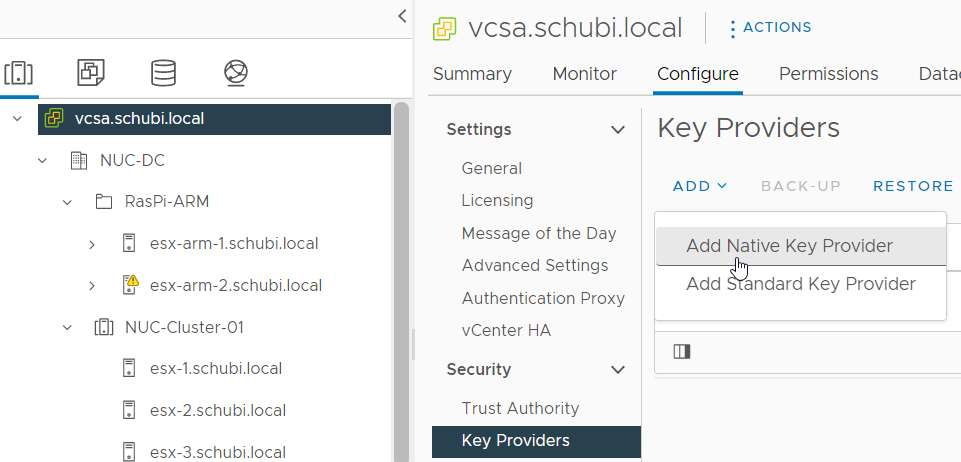The width and height of the screenshot is (961, 462).
Task: Select esx-2.schubi.local host in the tree
Action: (217, 410)
